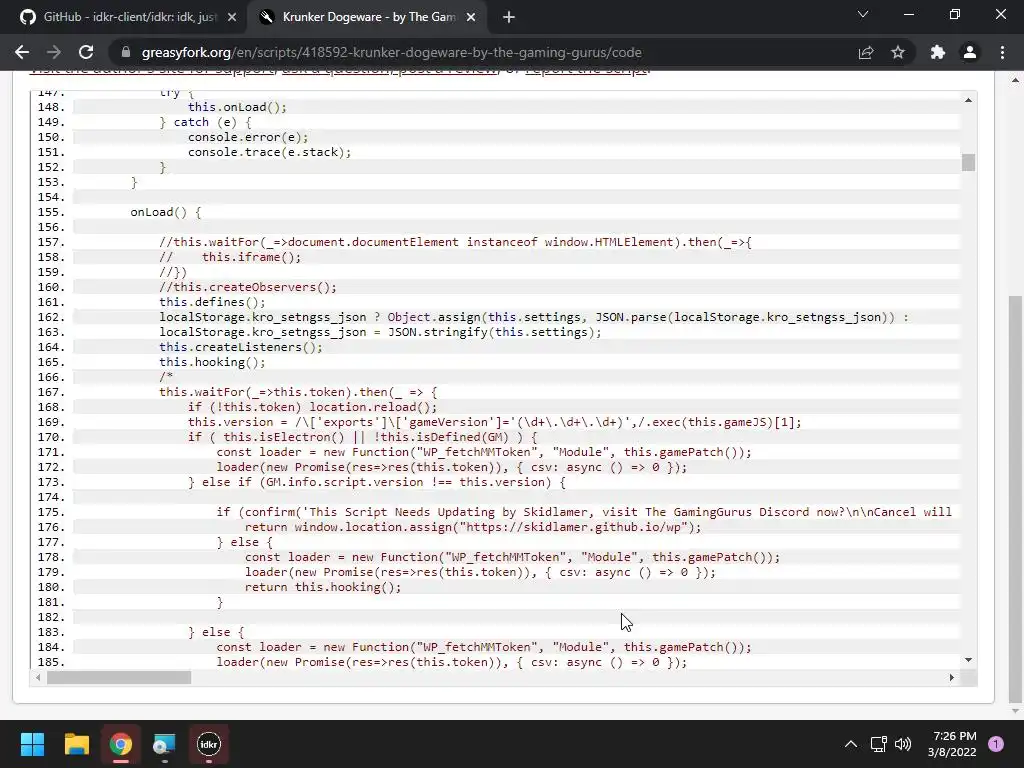Open the network status tray icon
The height and width of the screenshot is (768, 1024).
(878, 744)
